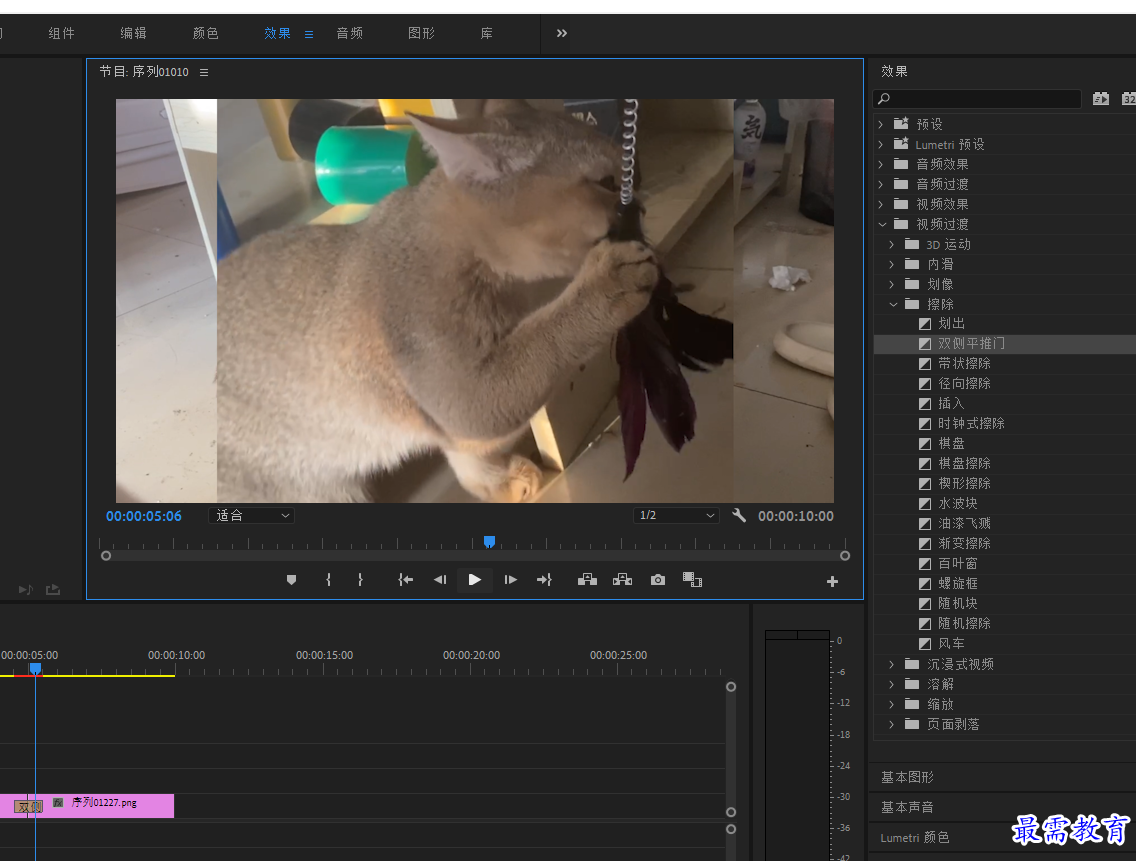This screenshot has width=1136, height=861.
Task: Collapse the 视频过渡 folder
Action: pyautogui.click(x=882, y=225)
